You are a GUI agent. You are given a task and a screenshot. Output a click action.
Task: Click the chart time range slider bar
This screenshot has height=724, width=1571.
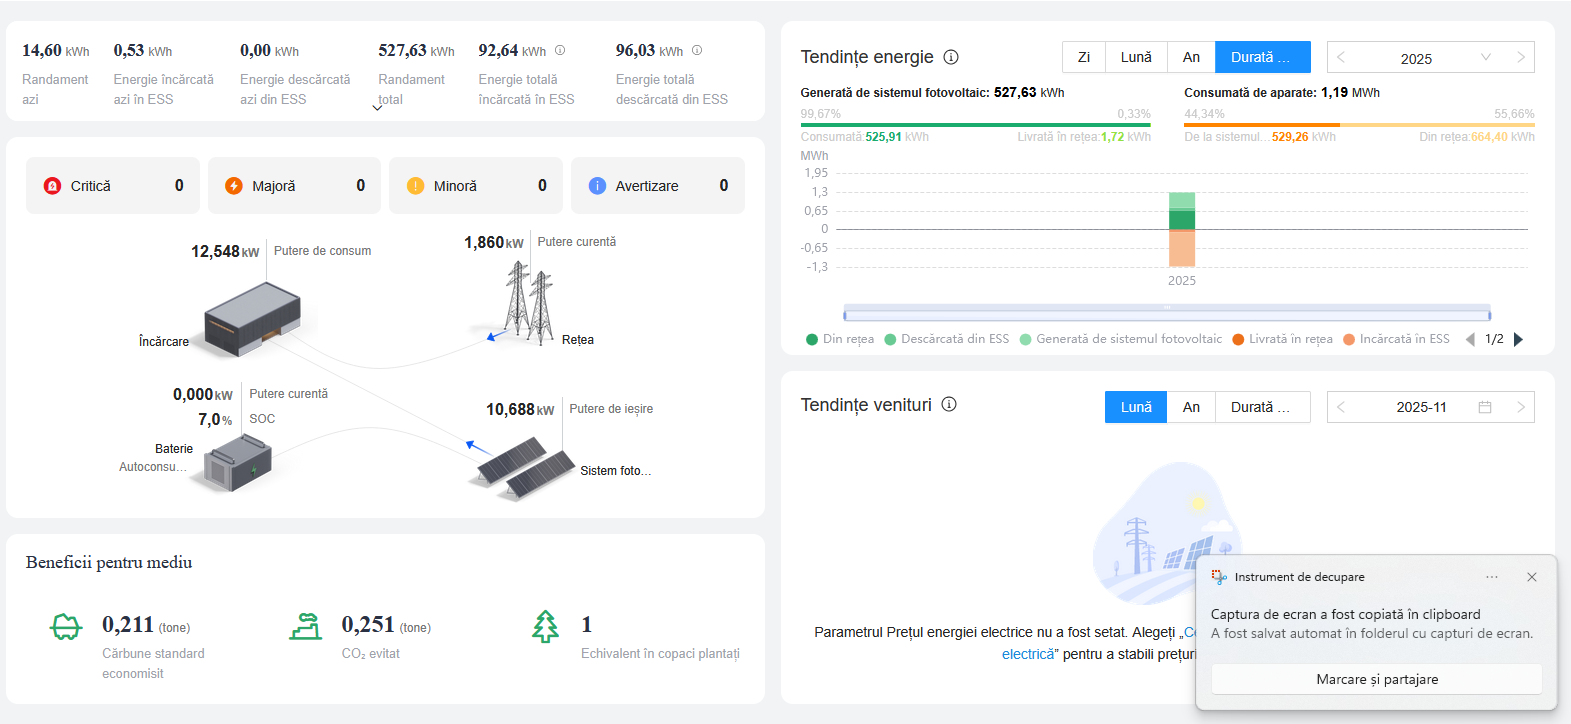pos(1166,313)
